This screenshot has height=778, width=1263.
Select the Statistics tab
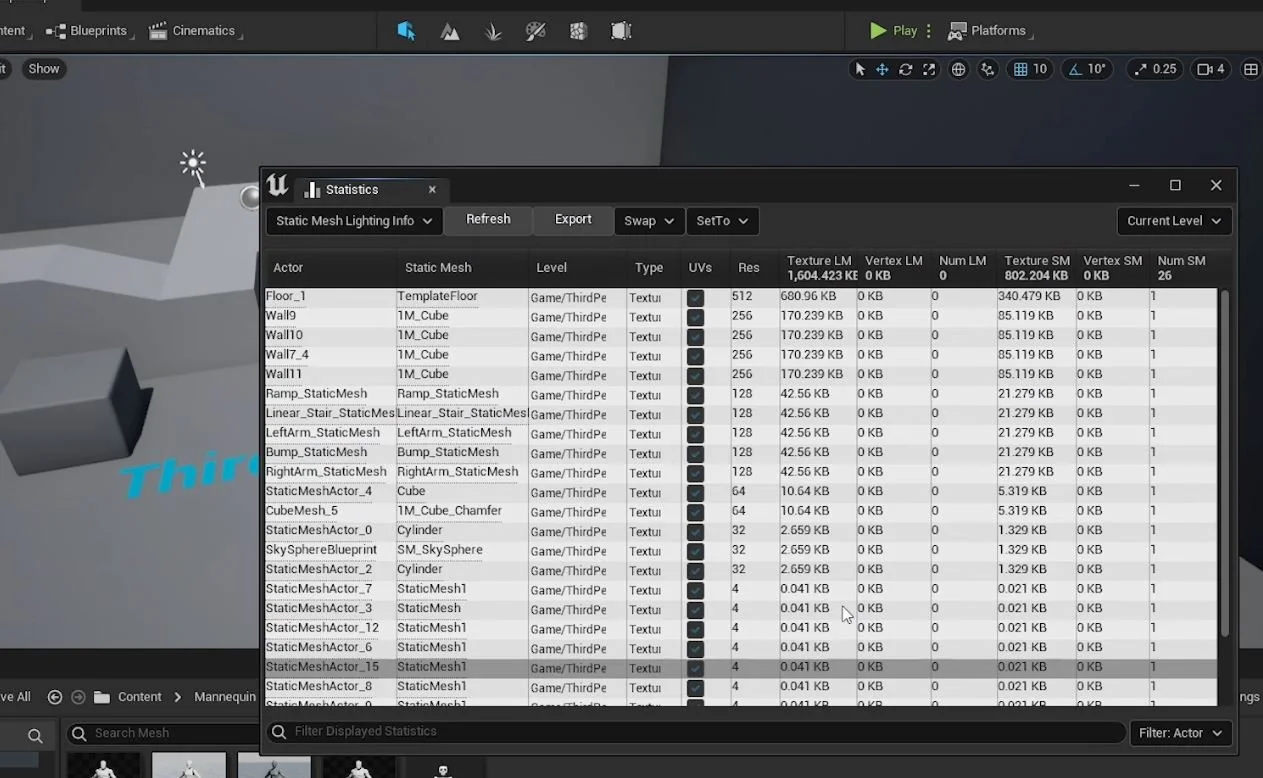tap(353, 189)
